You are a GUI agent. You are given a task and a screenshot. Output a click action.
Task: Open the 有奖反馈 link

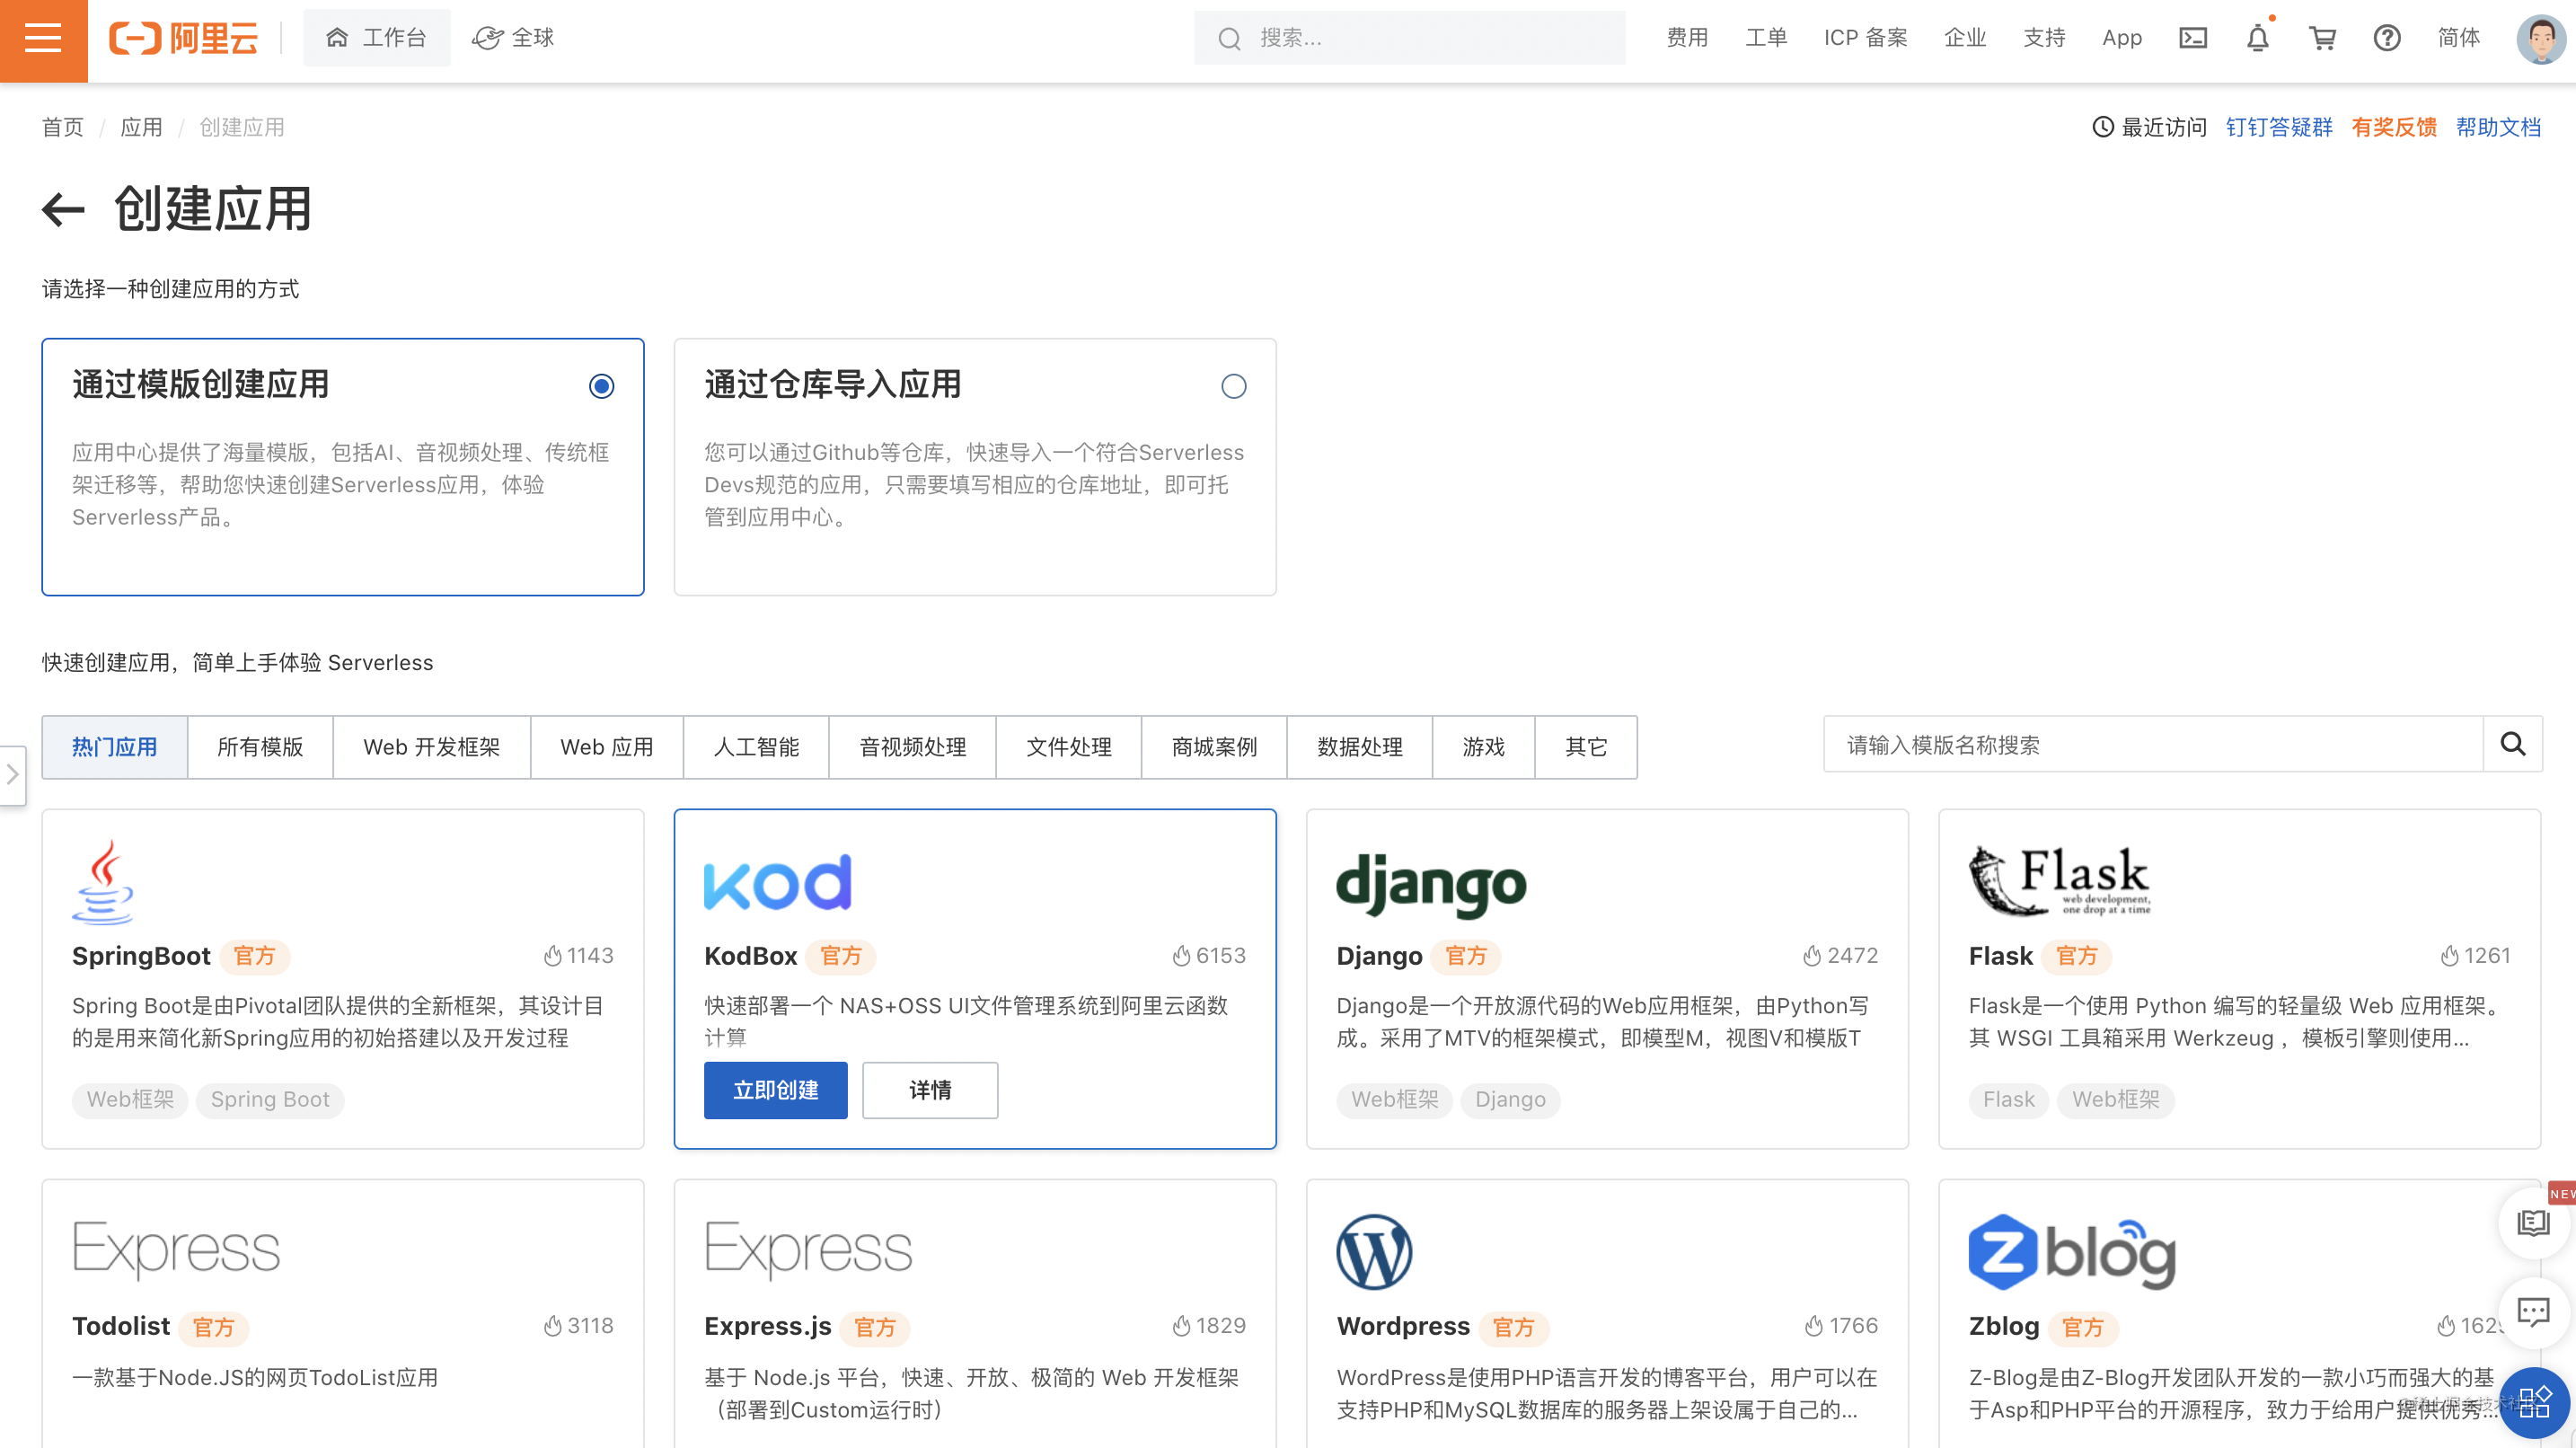(2394, 127)
